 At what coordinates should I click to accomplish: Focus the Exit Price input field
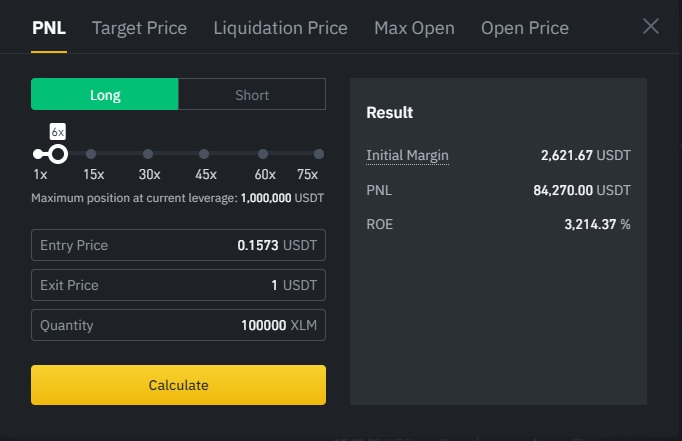tap(178, 285)
